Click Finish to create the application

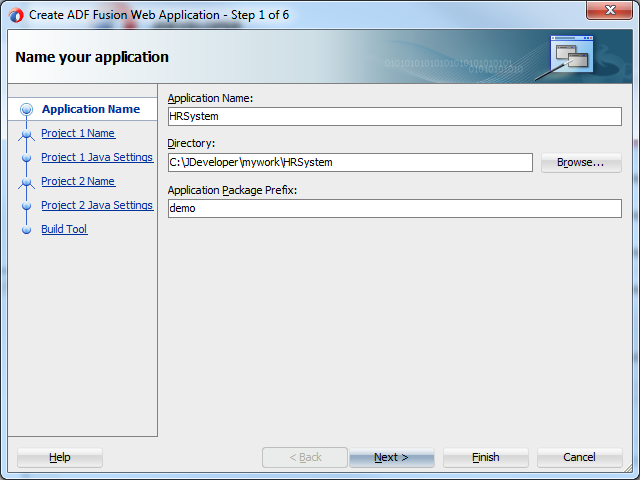(486, 457)
